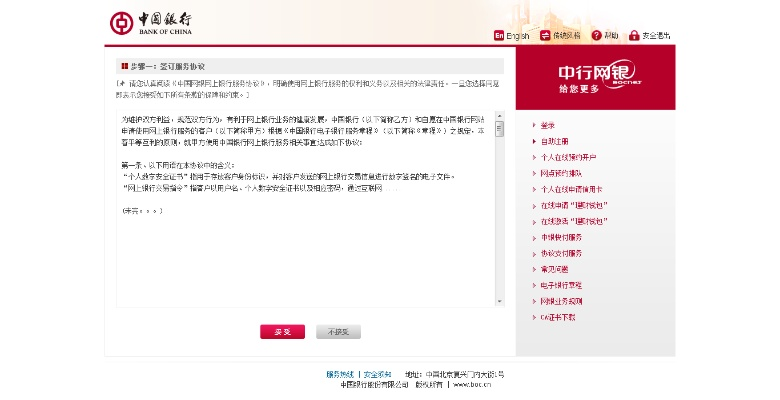The image size is (780, 400).
Task: Select 个人在线申请信用卡 in the sidebar
Action: click(x=572, y=189)
